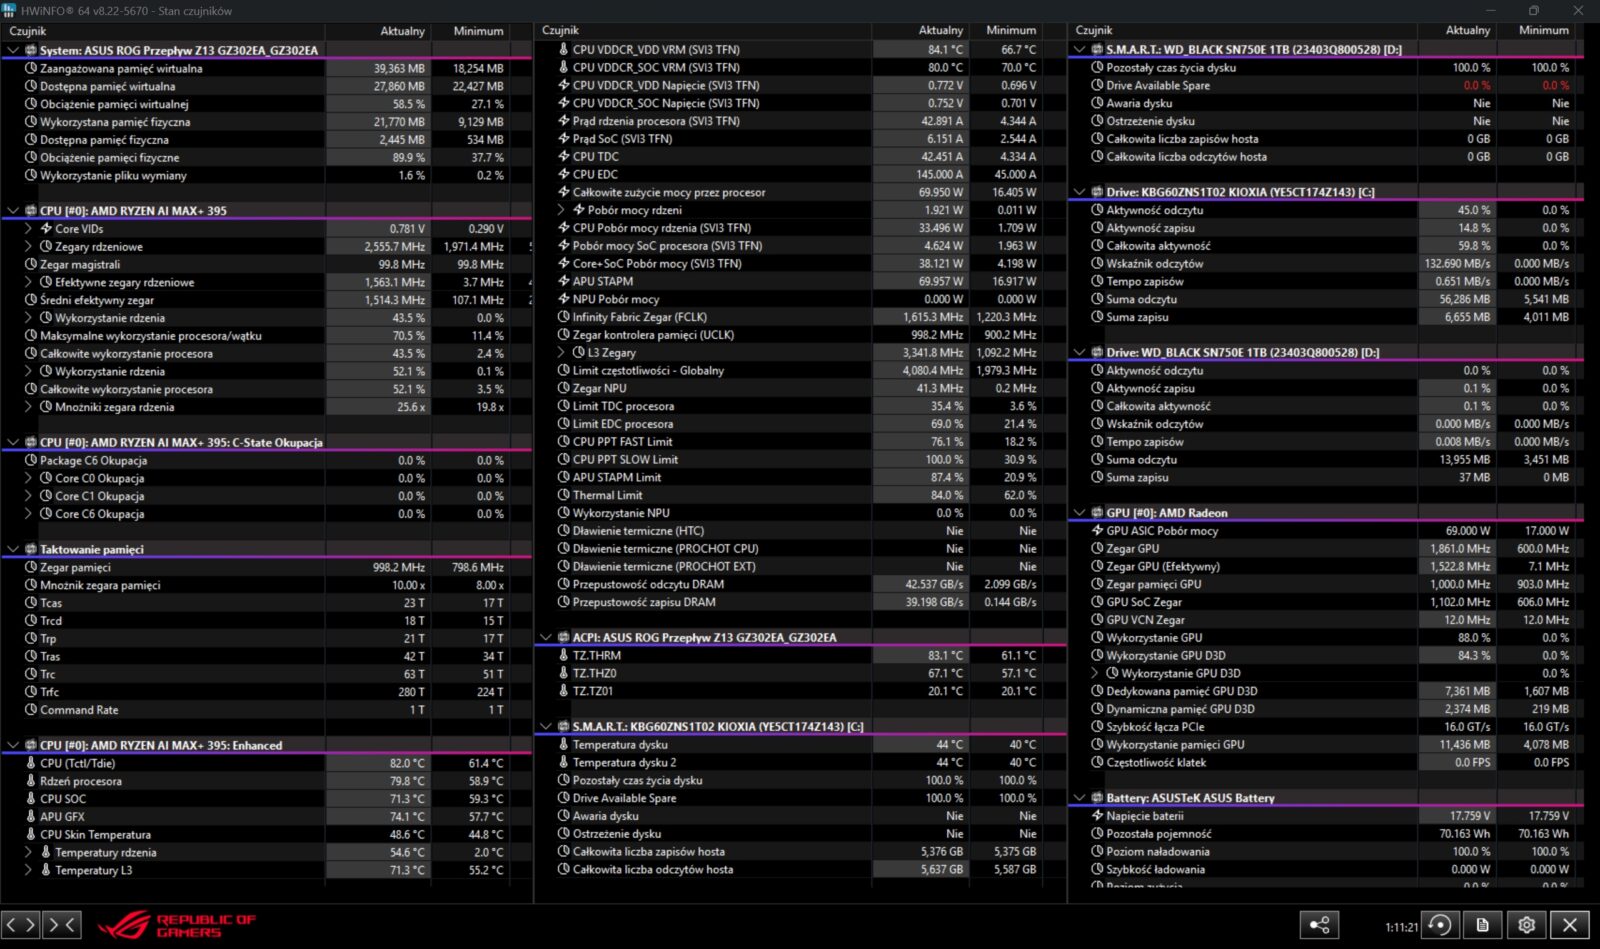Click the leftmost Czujnik column header
This screenshot has height=949, width=1600.
point(28,31)
